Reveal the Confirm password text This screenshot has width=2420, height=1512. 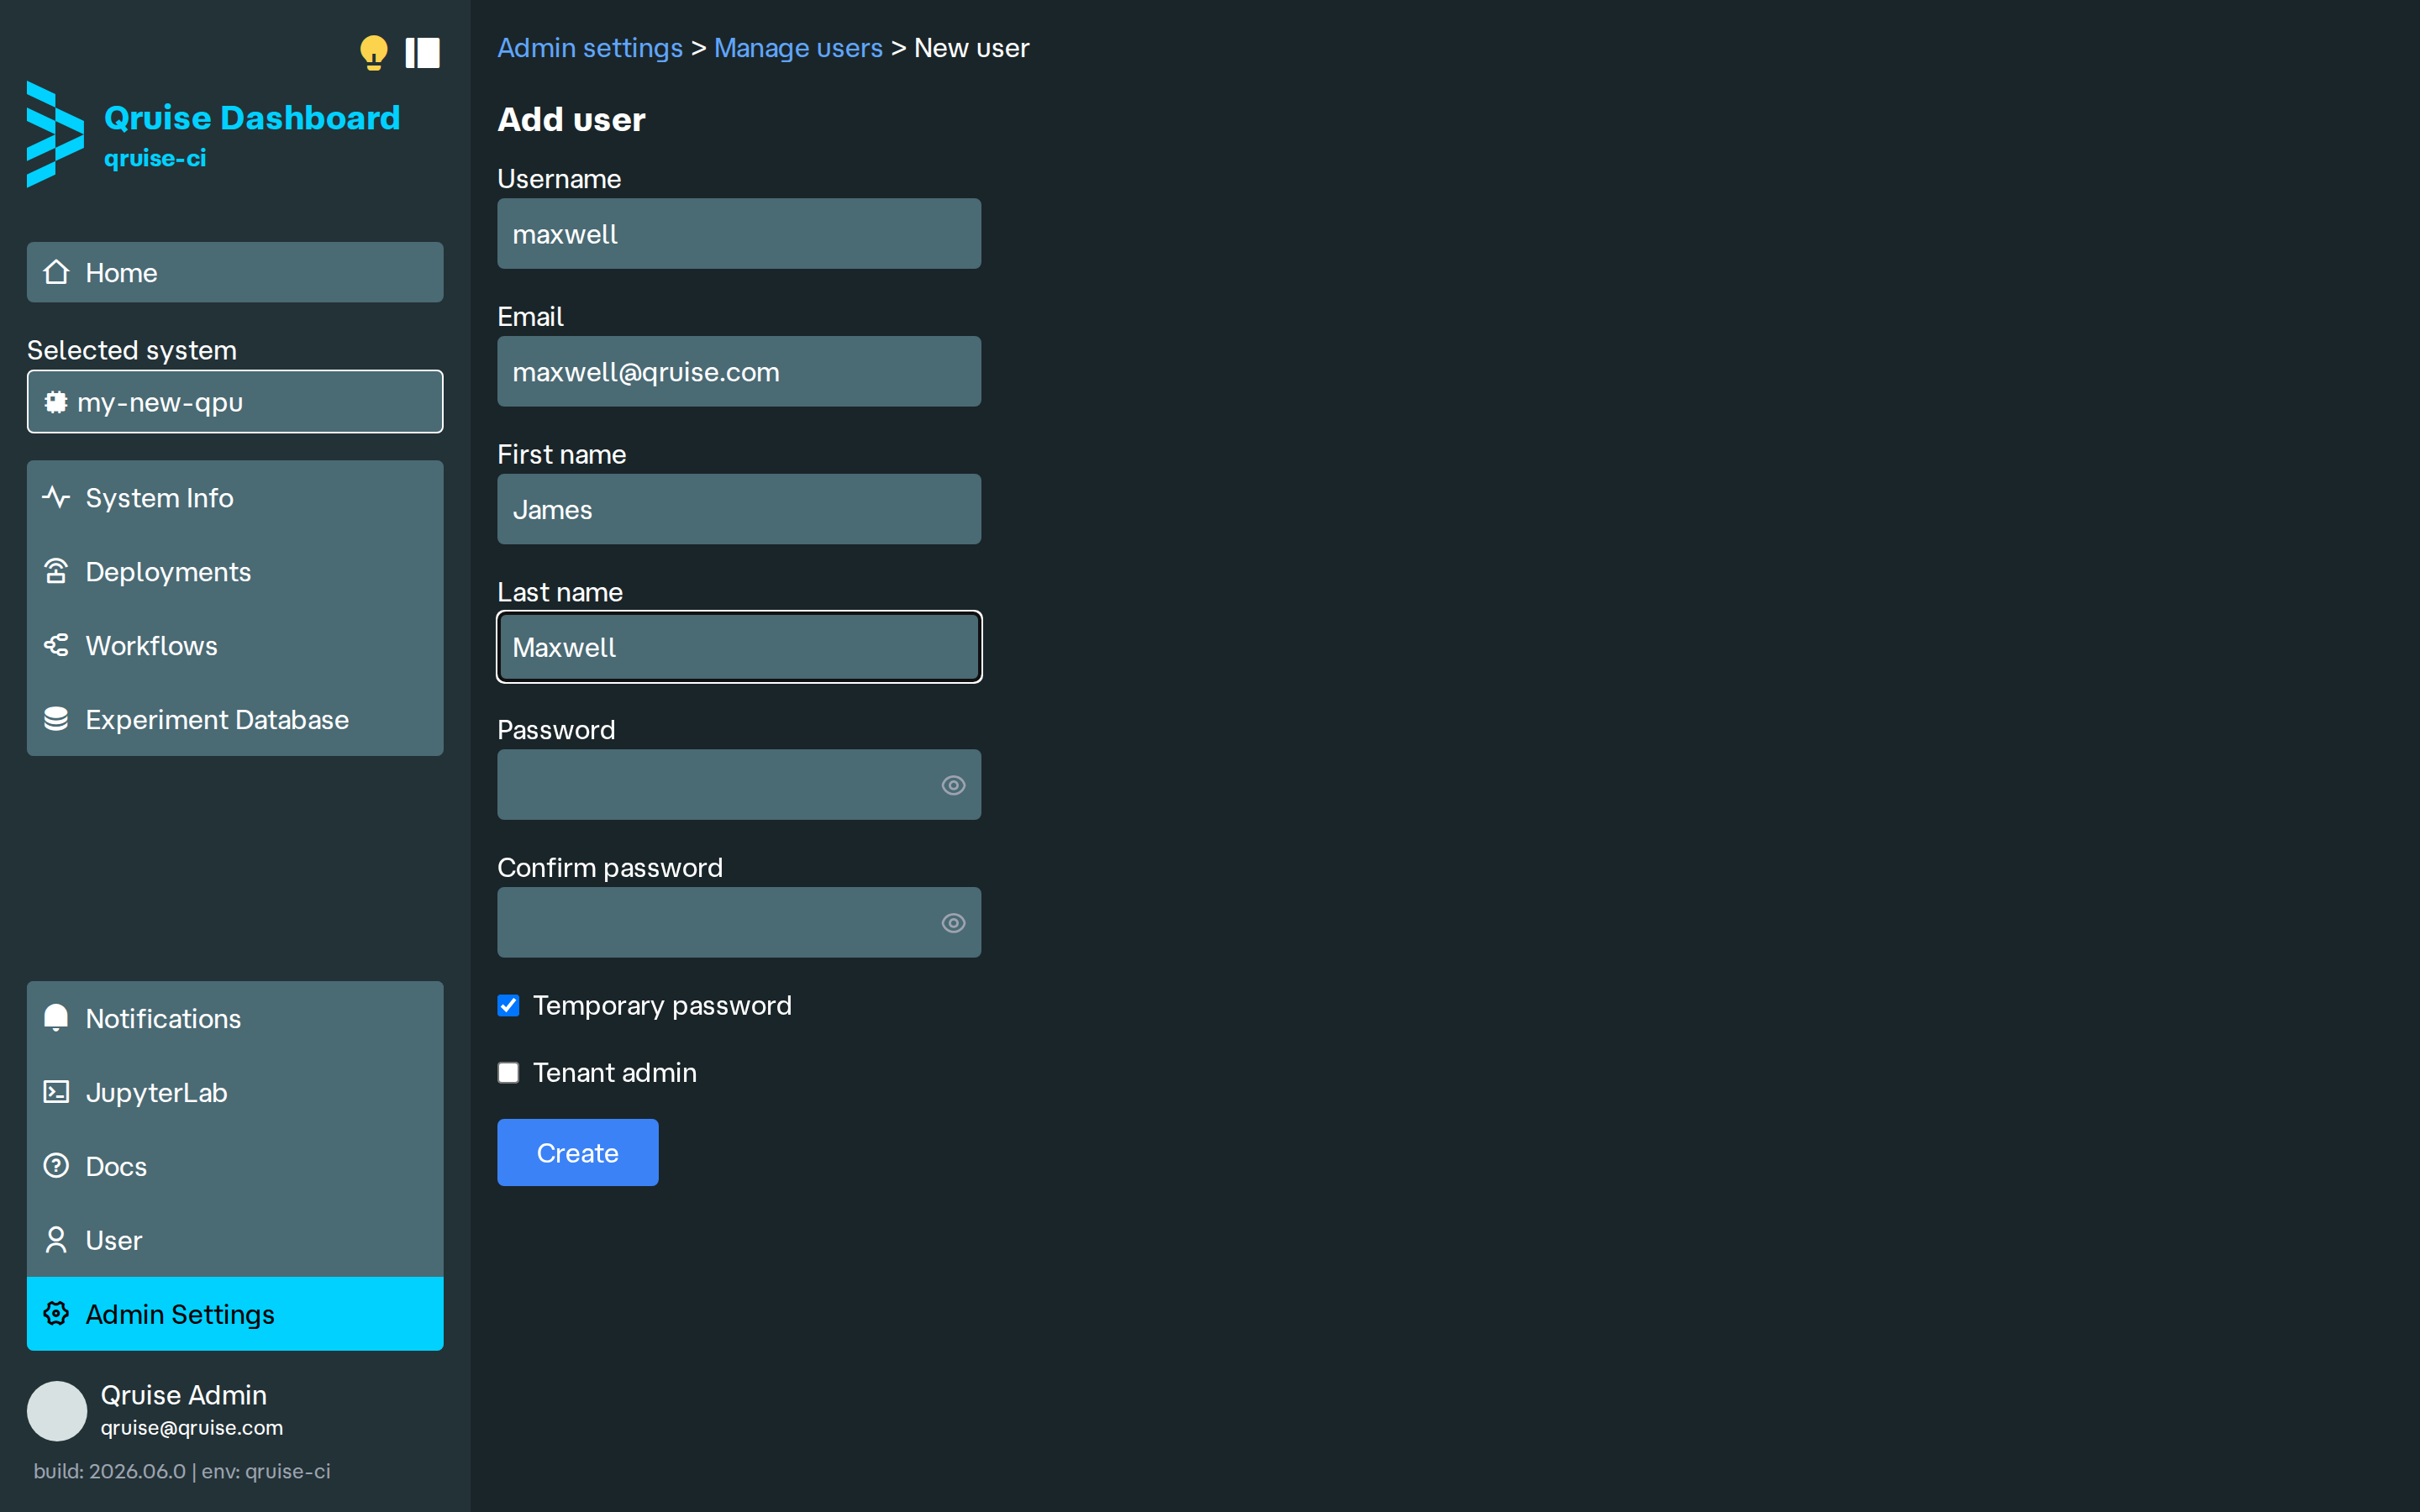(x=953, y=923)
